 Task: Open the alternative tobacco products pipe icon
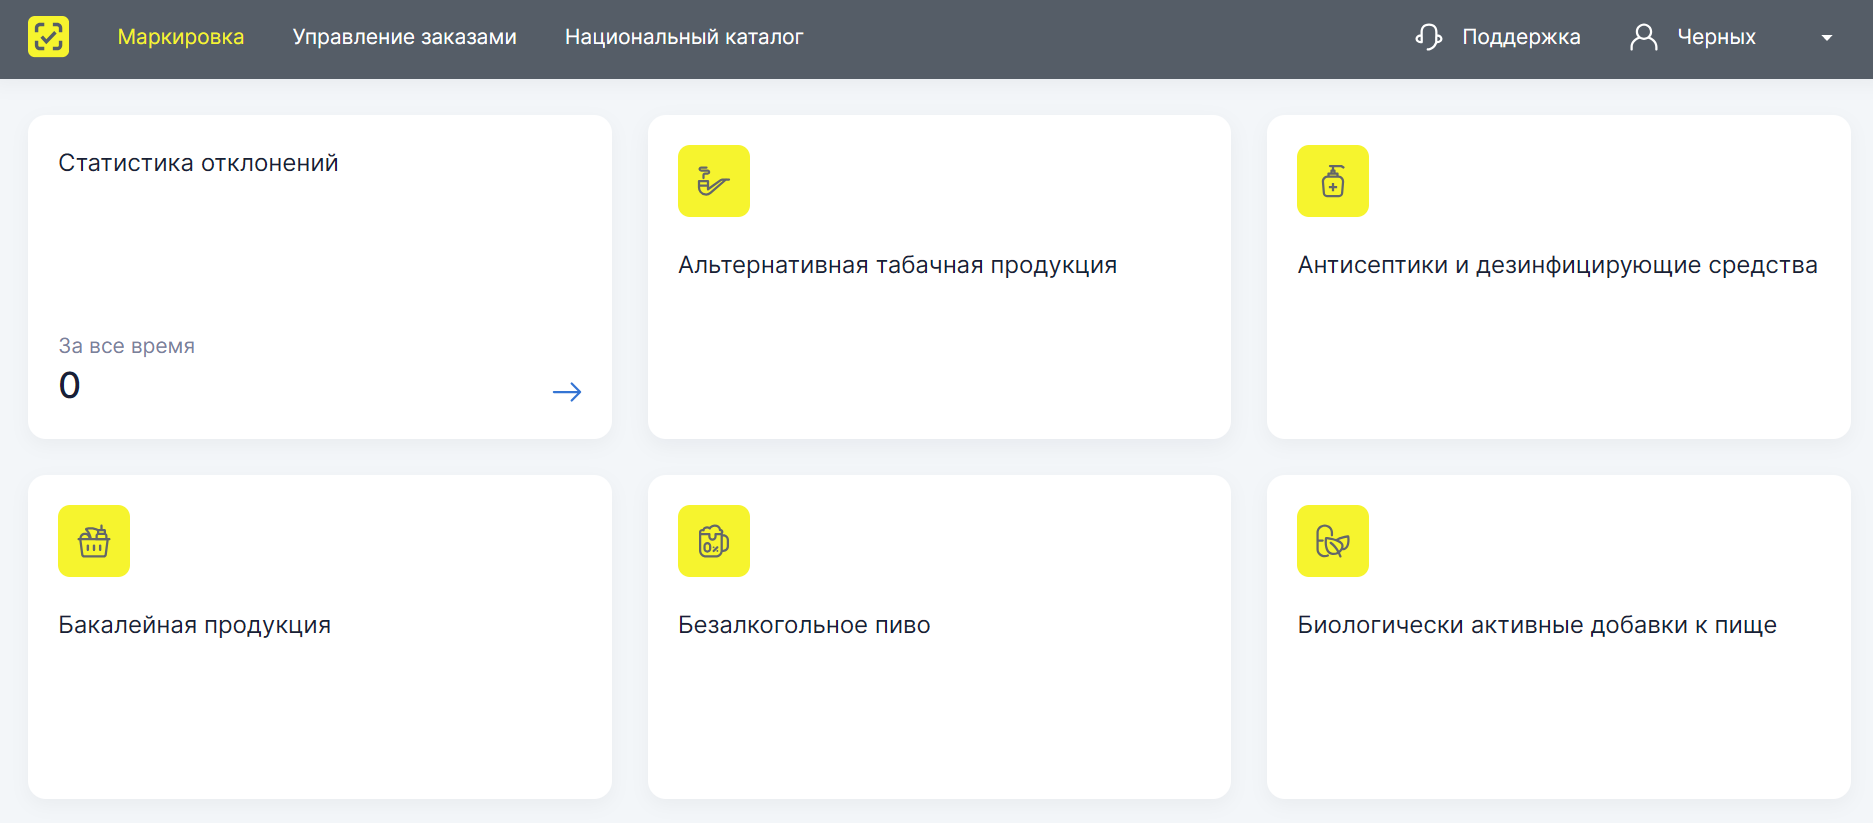[713, 181]
